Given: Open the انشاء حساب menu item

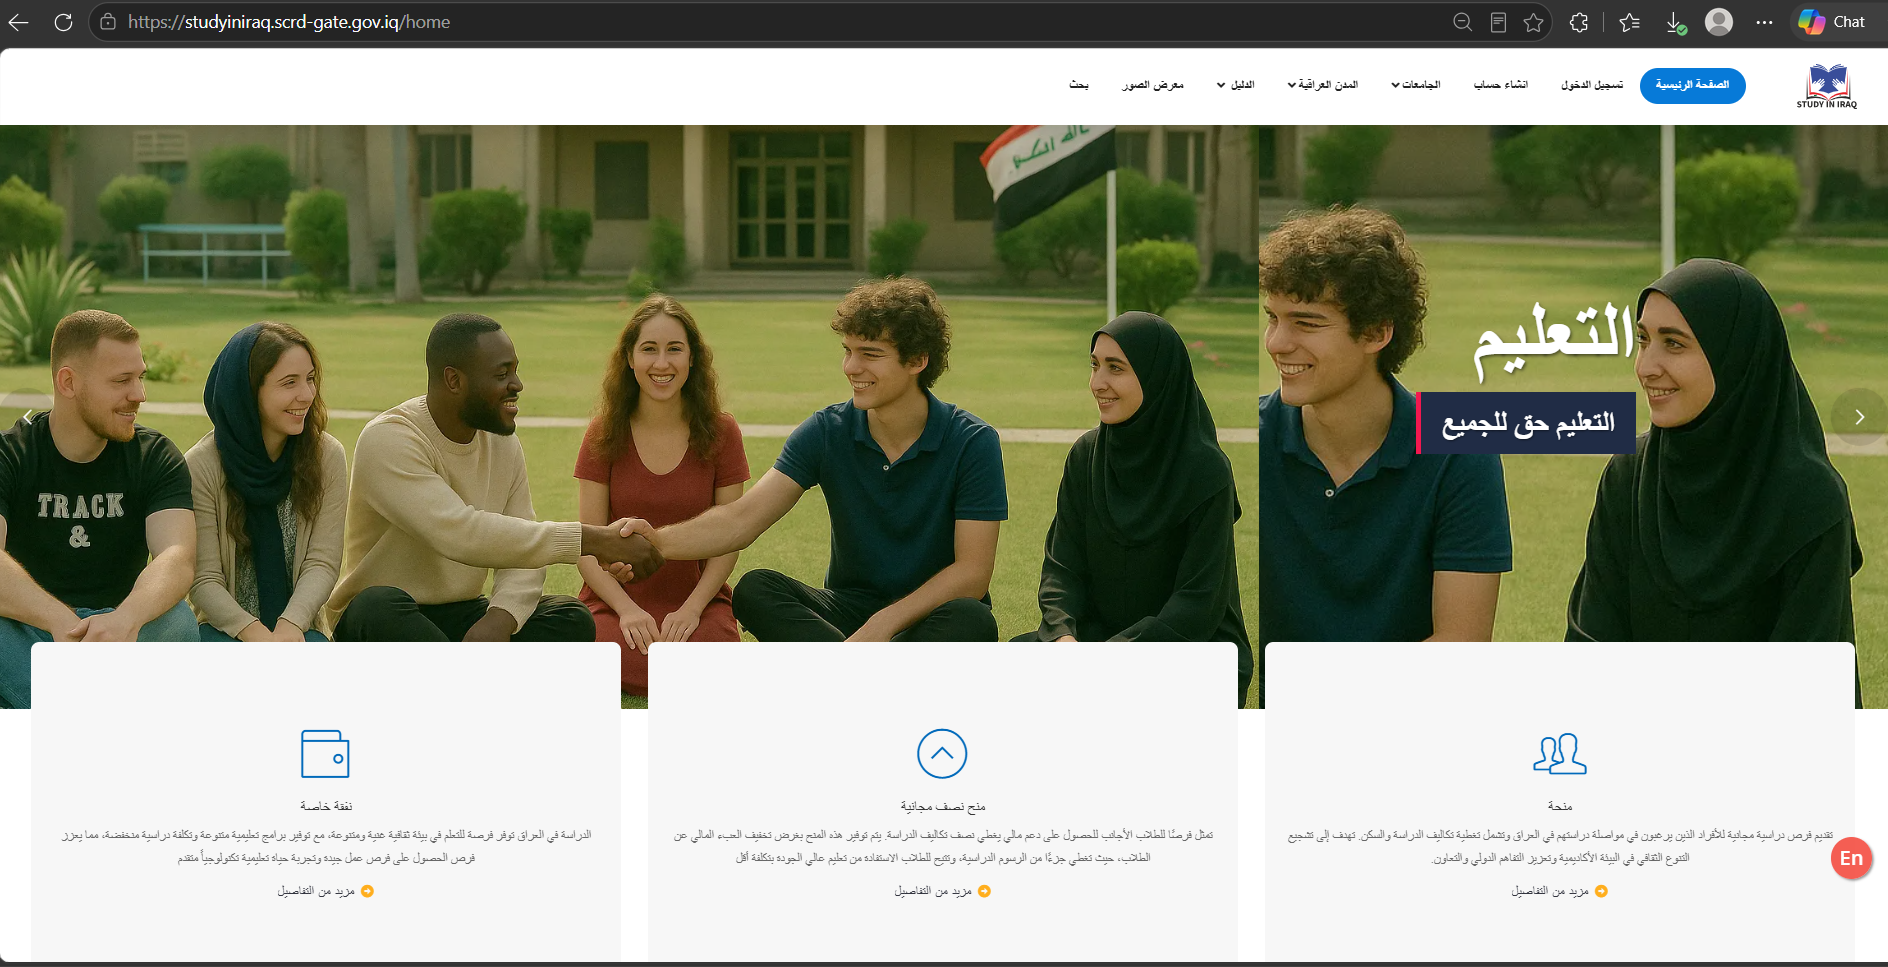Looking at the screenshot, I should [x=1500, y=85].
